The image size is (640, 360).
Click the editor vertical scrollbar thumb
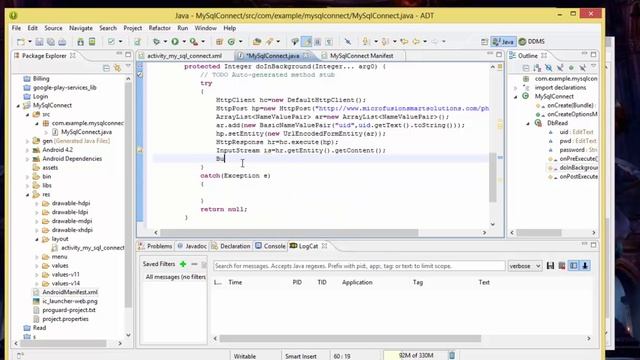tap(493, 178)
